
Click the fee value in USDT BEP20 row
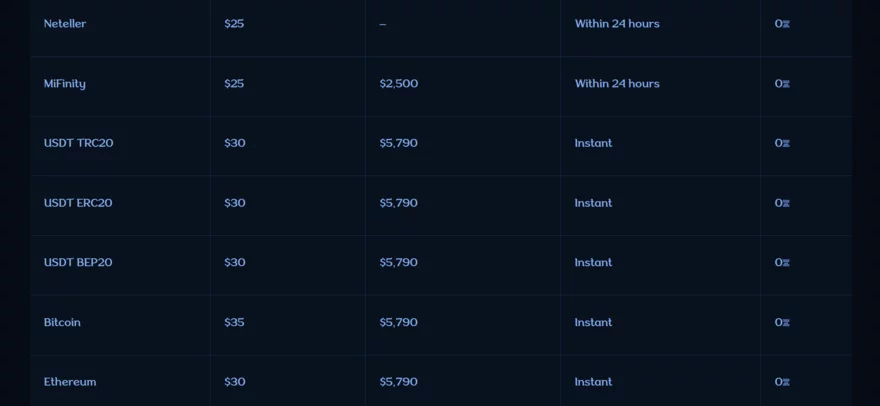[782, 263]
